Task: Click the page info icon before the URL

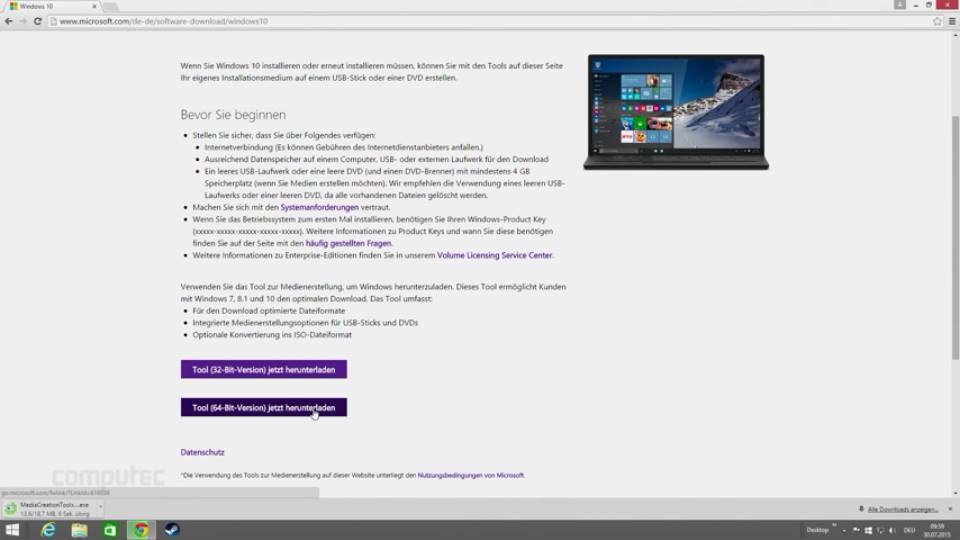Action: point(53,21)
